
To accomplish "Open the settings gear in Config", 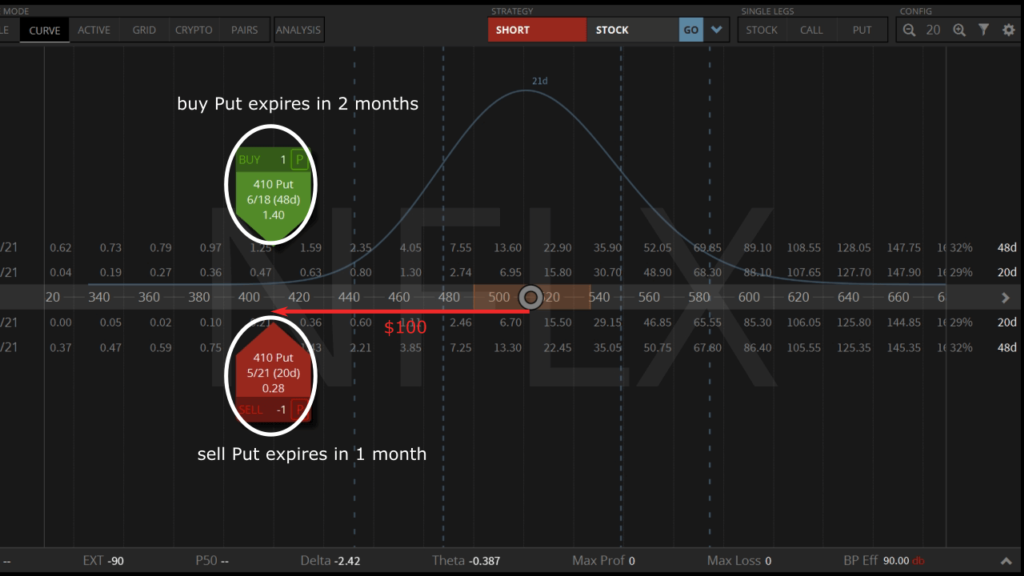I will [x=1008, y=30].
